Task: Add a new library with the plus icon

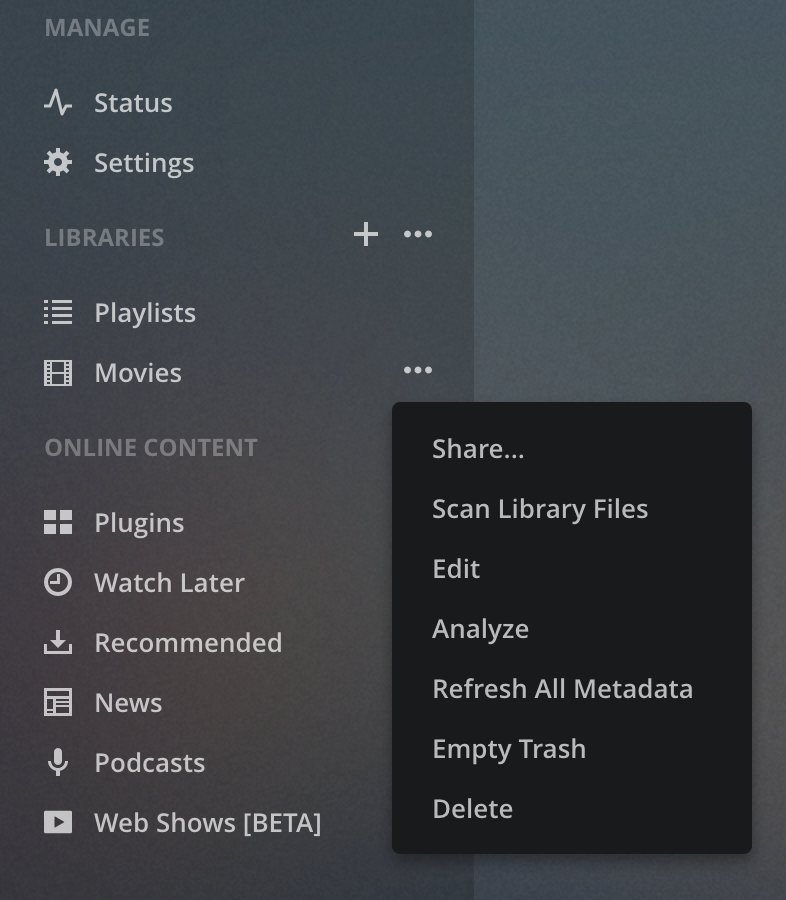Action: tap(366, 234)
